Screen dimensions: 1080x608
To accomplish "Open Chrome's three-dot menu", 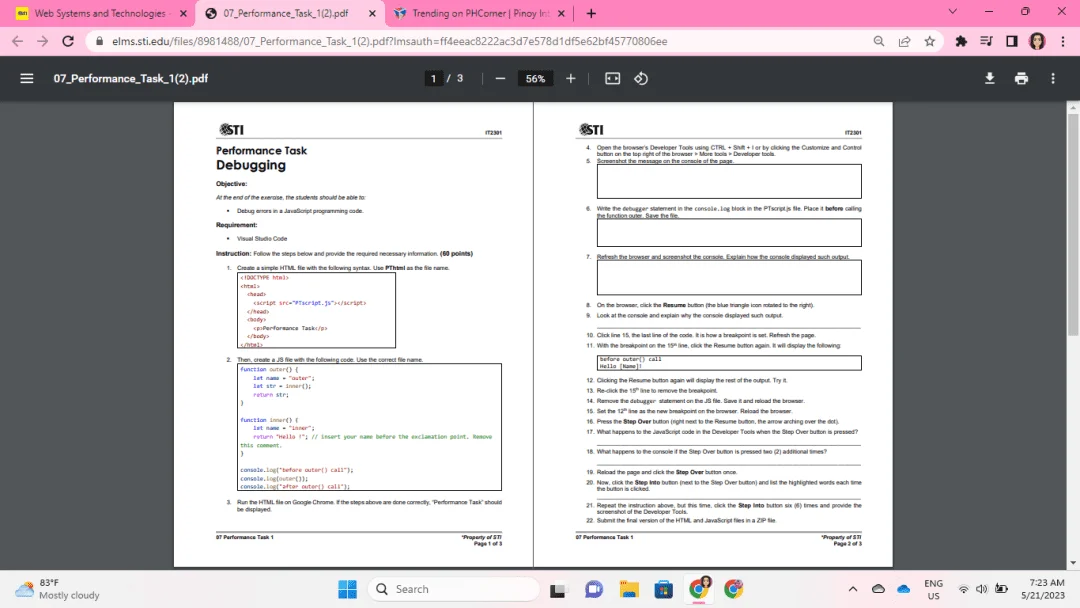I will pos(1063,41).
